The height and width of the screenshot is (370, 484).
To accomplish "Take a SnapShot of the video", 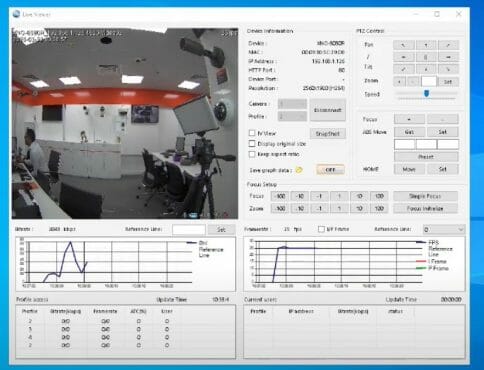I will [x=328, y=134].
